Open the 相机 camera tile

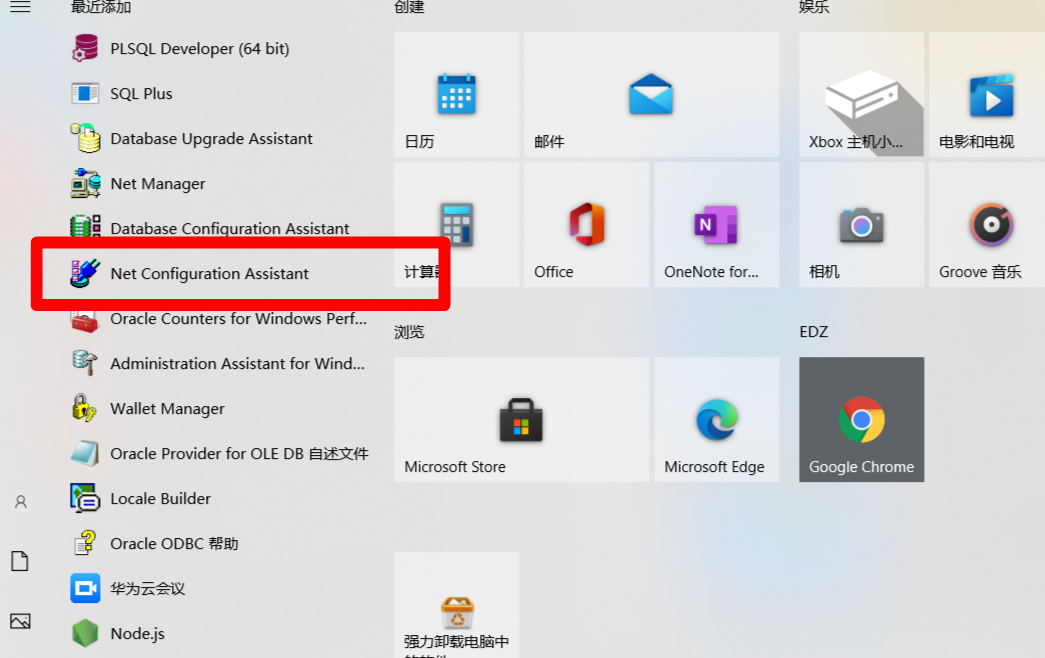tap(862, 225)
